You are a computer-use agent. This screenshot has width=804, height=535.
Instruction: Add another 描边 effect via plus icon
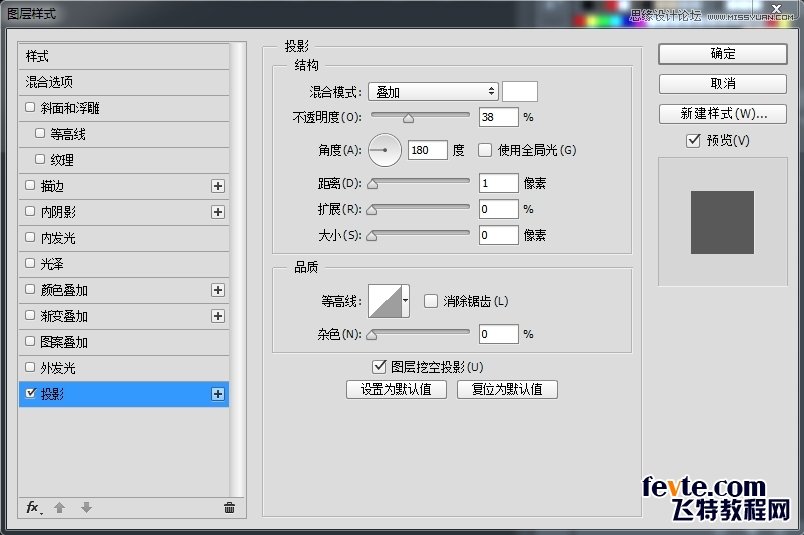tap(218, 186)
